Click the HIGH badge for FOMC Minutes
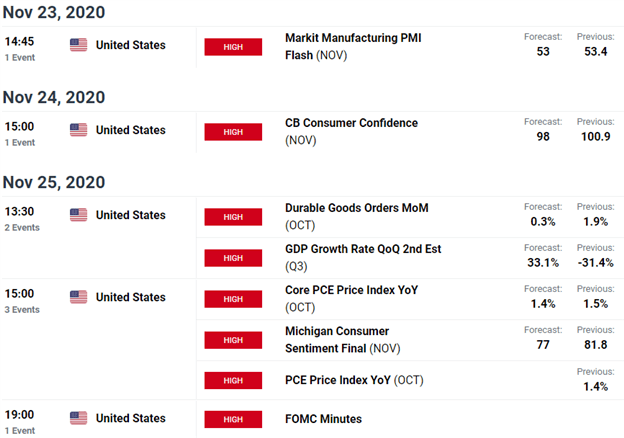Viewport: 624px width, 438px height. tap(233, 419)
